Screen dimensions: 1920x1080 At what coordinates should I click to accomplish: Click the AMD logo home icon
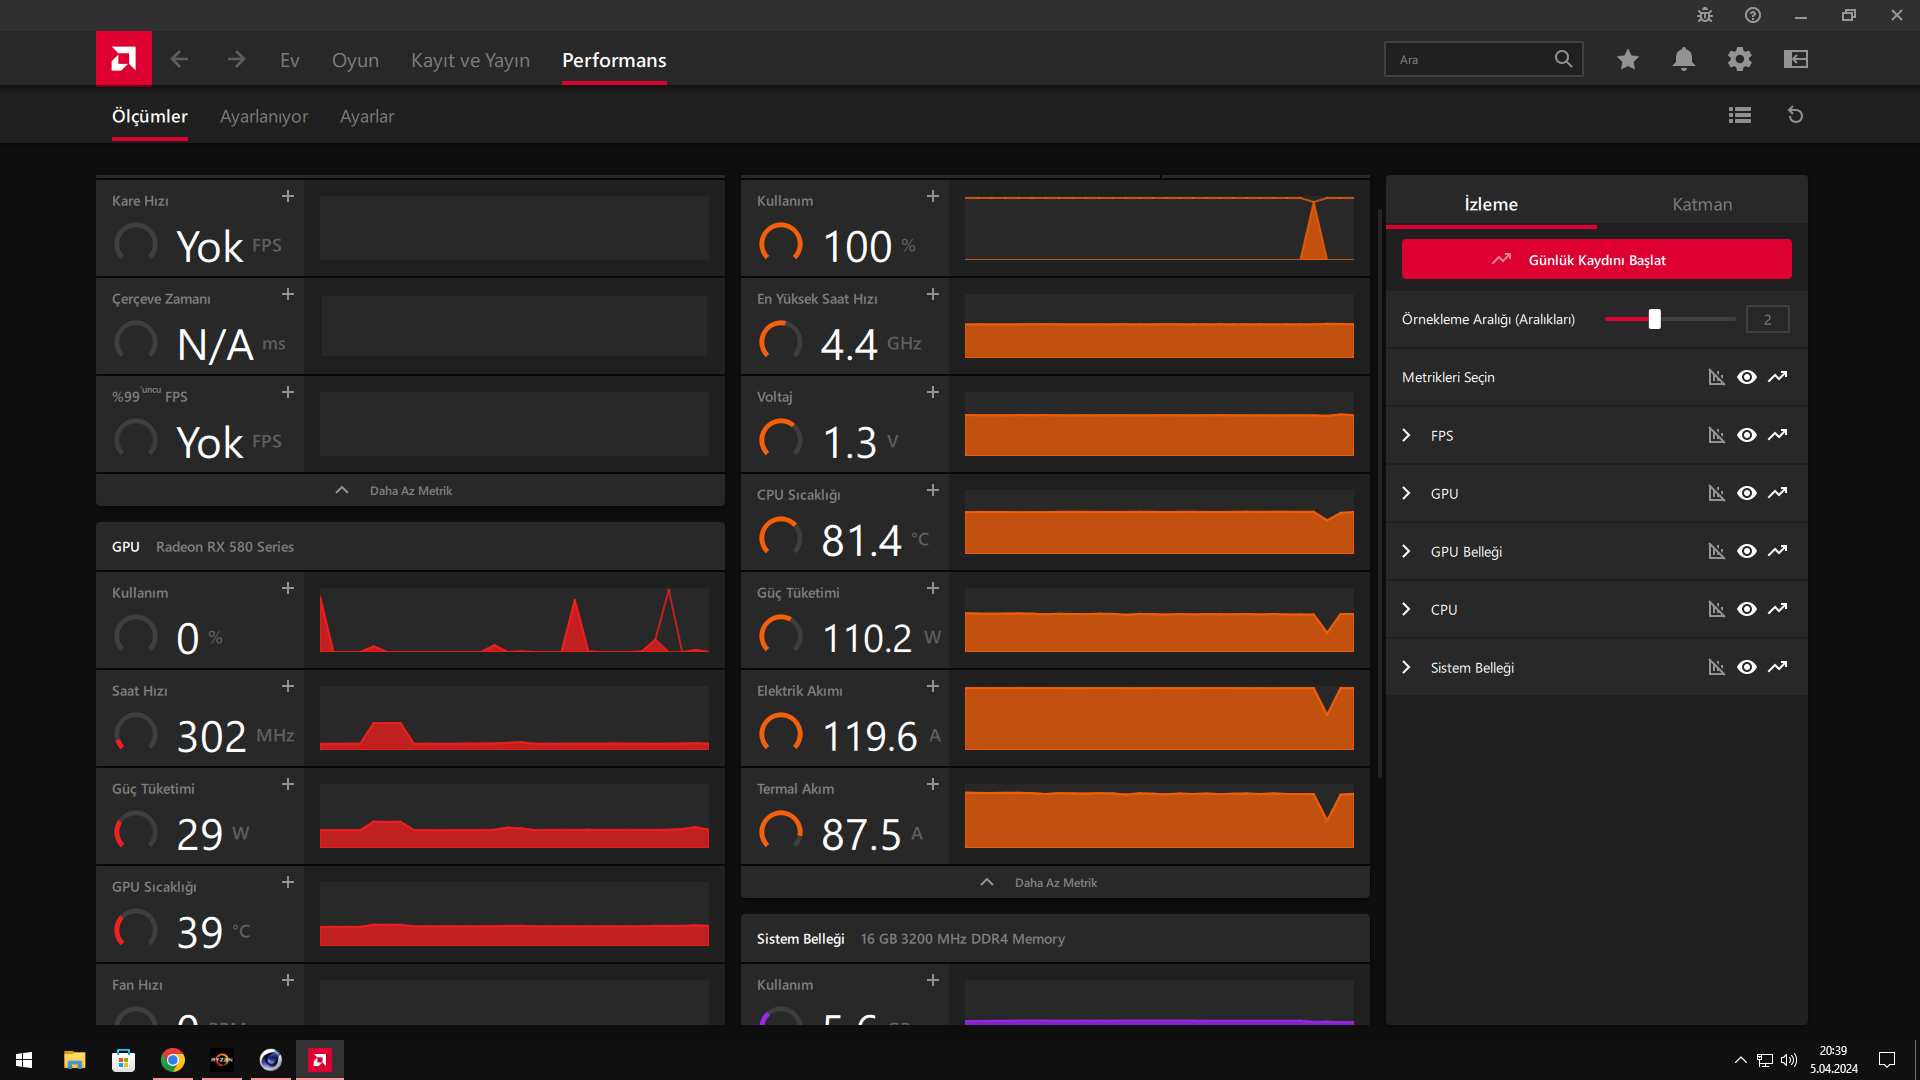pos(124,59)
